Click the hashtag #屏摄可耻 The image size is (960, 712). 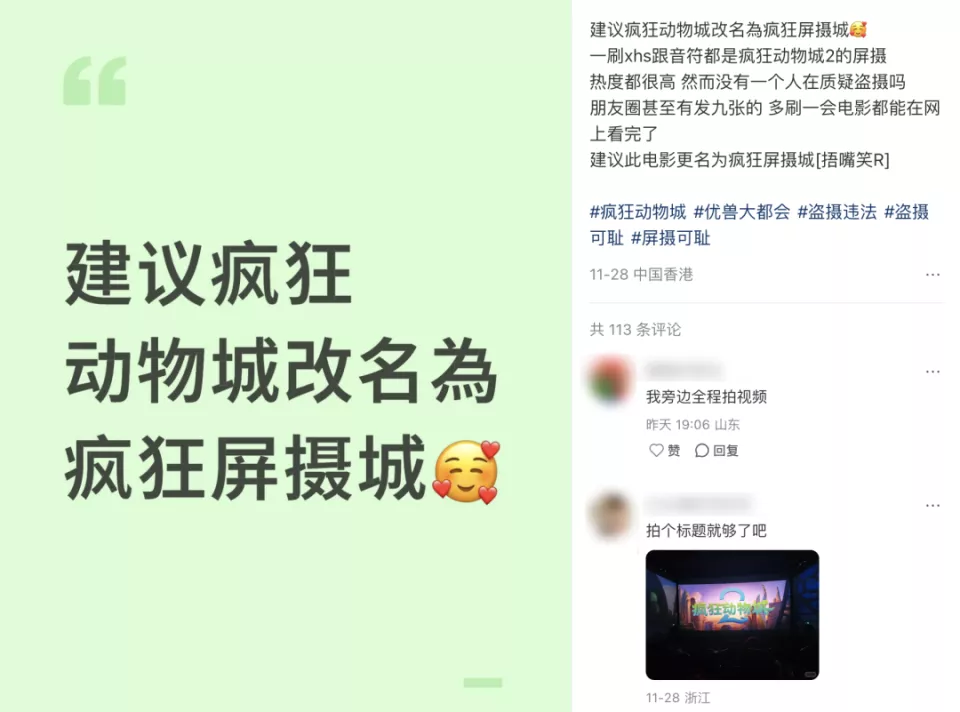coord(670,238)
